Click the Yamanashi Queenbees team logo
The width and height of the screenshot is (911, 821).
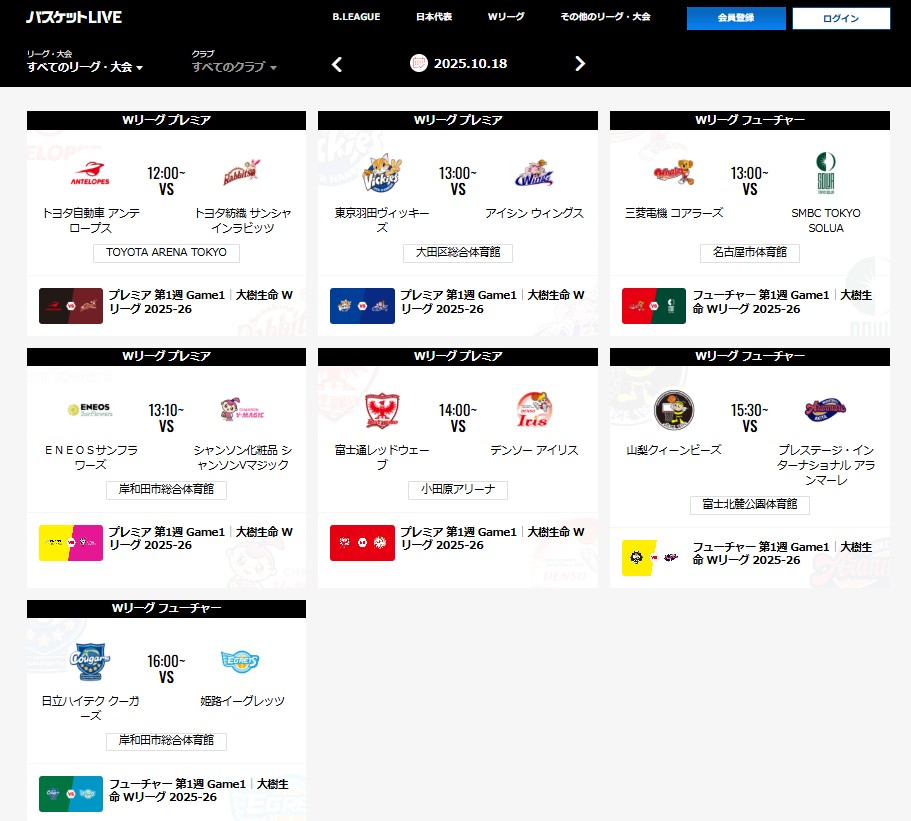coord(674,410)
